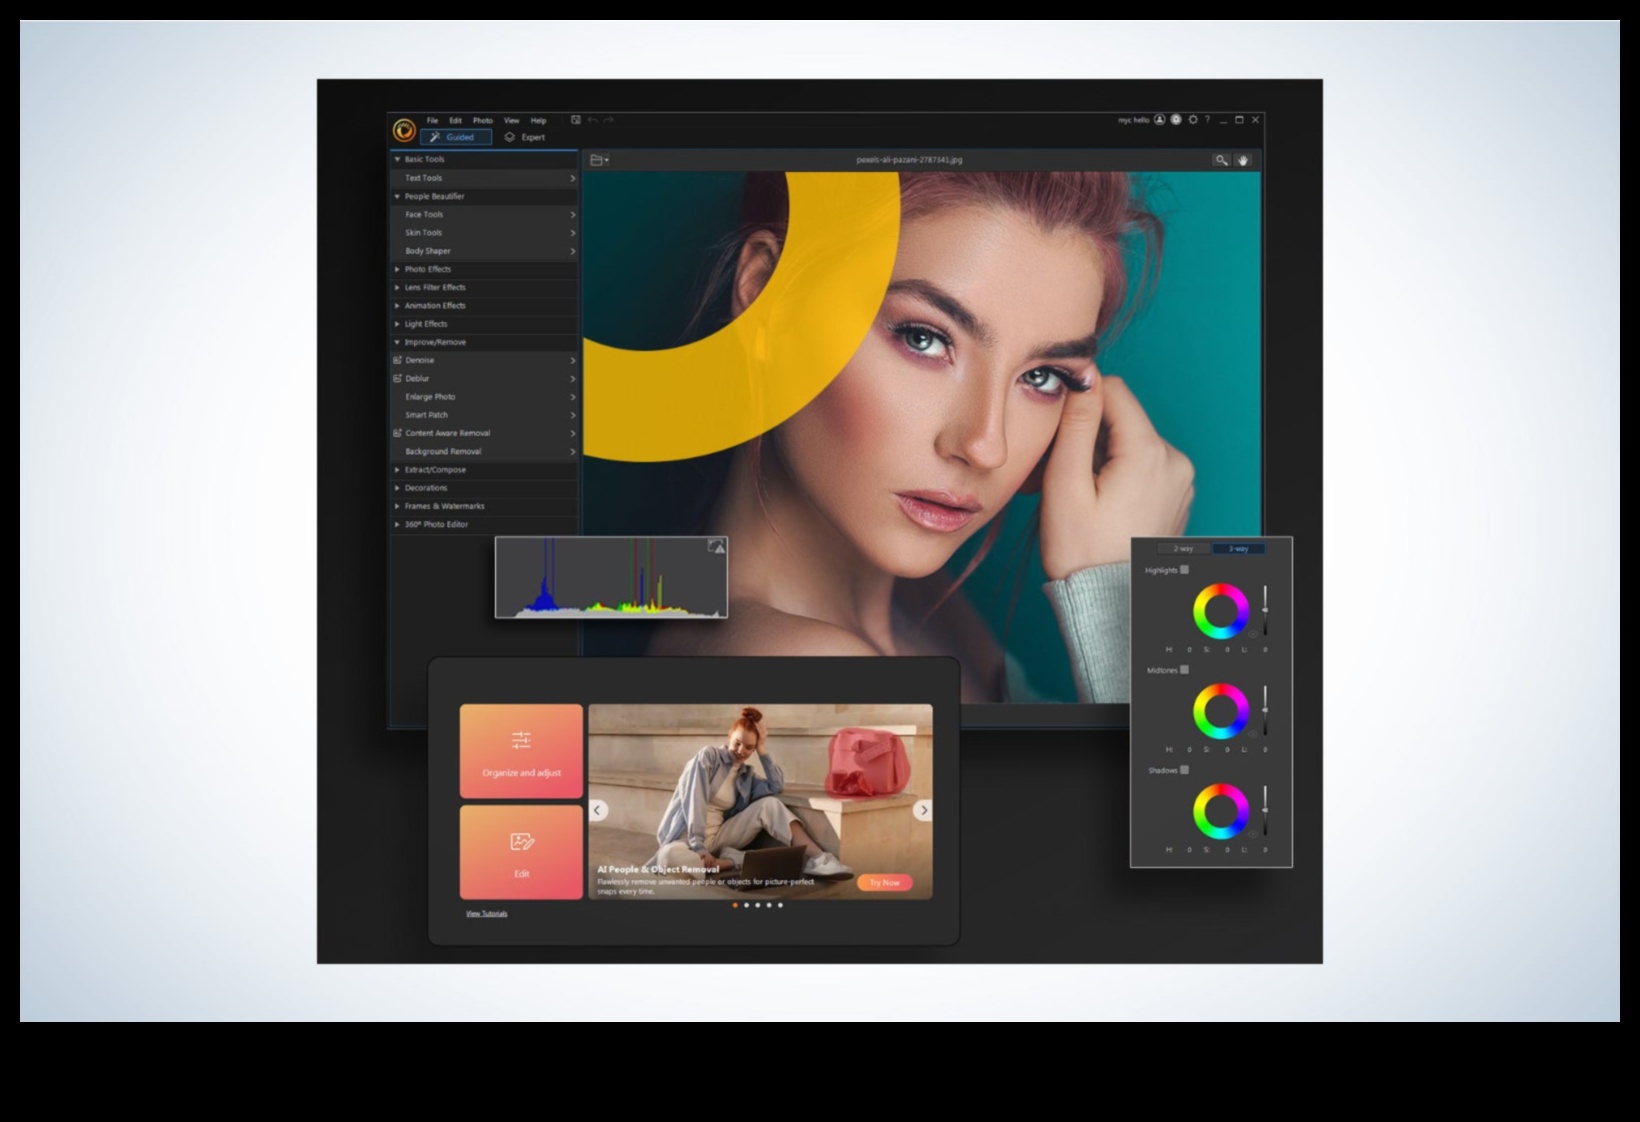Select the Pan hand tool above the photo
1640x1122 pixels.
tap(1242, 160)
